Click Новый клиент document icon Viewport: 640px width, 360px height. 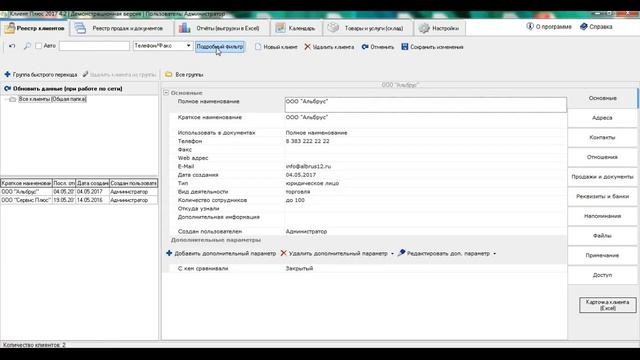(x=258, y=47)
